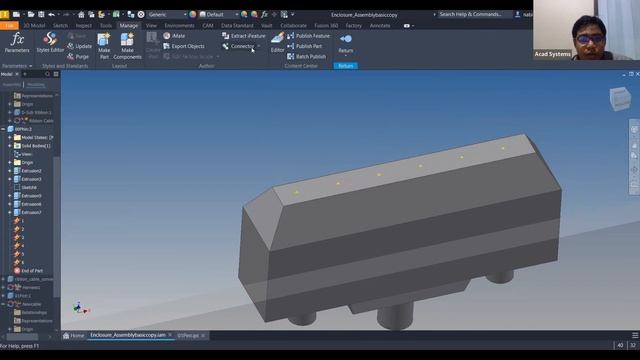This screenshot has width=640, height=360.
Task: Open the Content Center Editor
Action: pos(277,43)
